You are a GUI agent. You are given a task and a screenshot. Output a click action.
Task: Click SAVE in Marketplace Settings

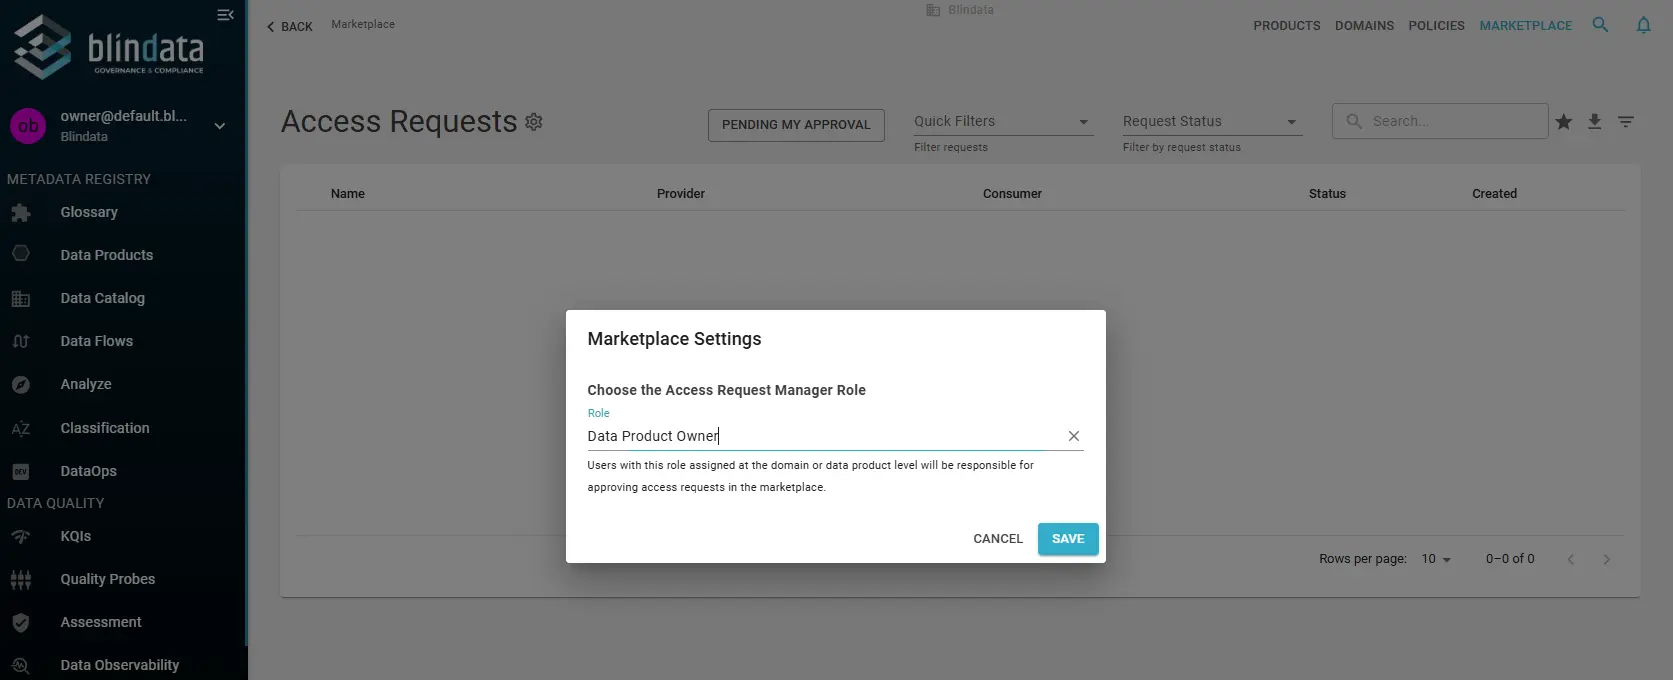pyautogui.click(x=1068, y=539)
